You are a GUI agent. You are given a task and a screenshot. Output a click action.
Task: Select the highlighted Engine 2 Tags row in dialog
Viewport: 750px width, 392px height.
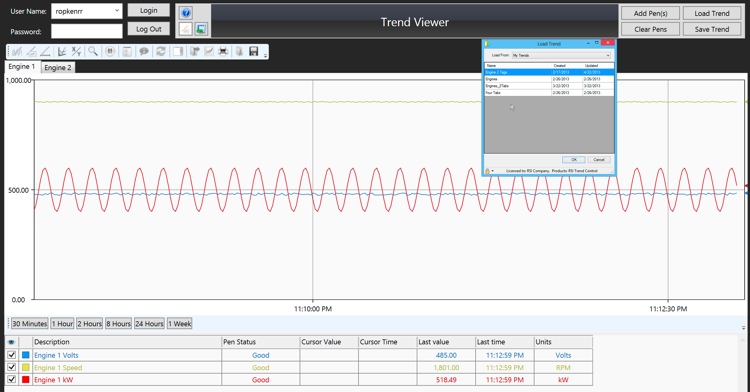pos(549,72)
